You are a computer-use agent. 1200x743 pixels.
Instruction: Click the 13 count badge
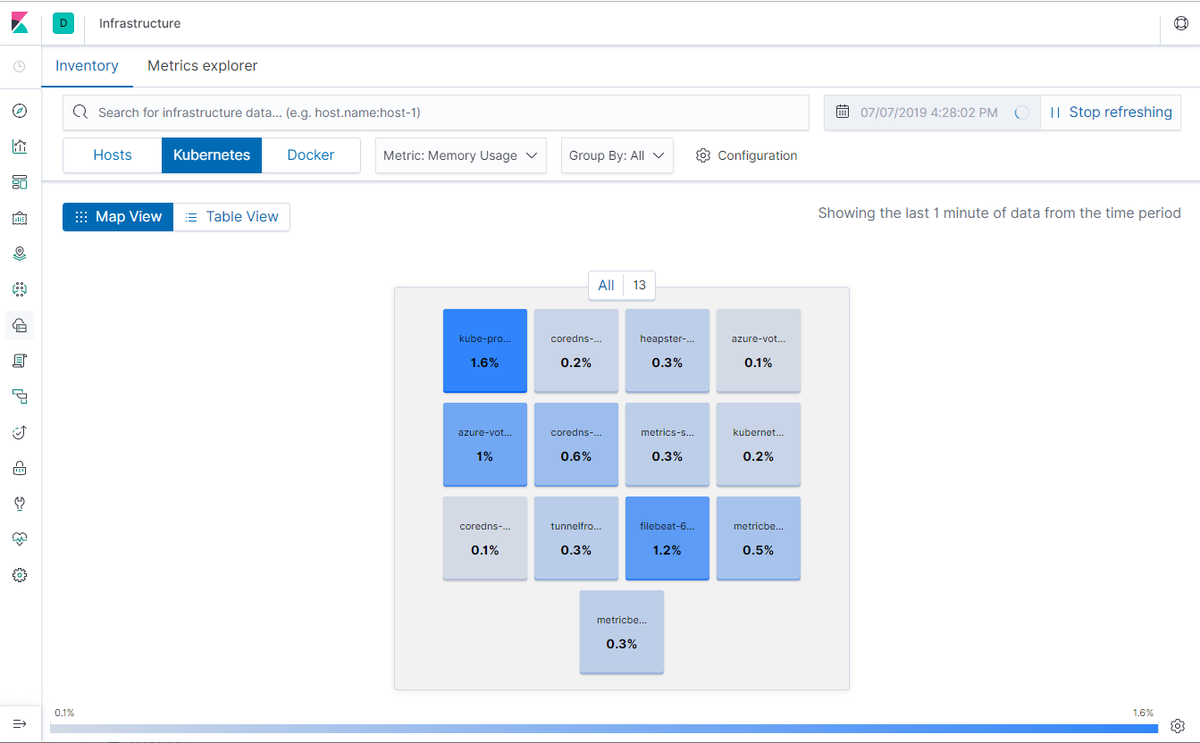(x=639, y=285)
